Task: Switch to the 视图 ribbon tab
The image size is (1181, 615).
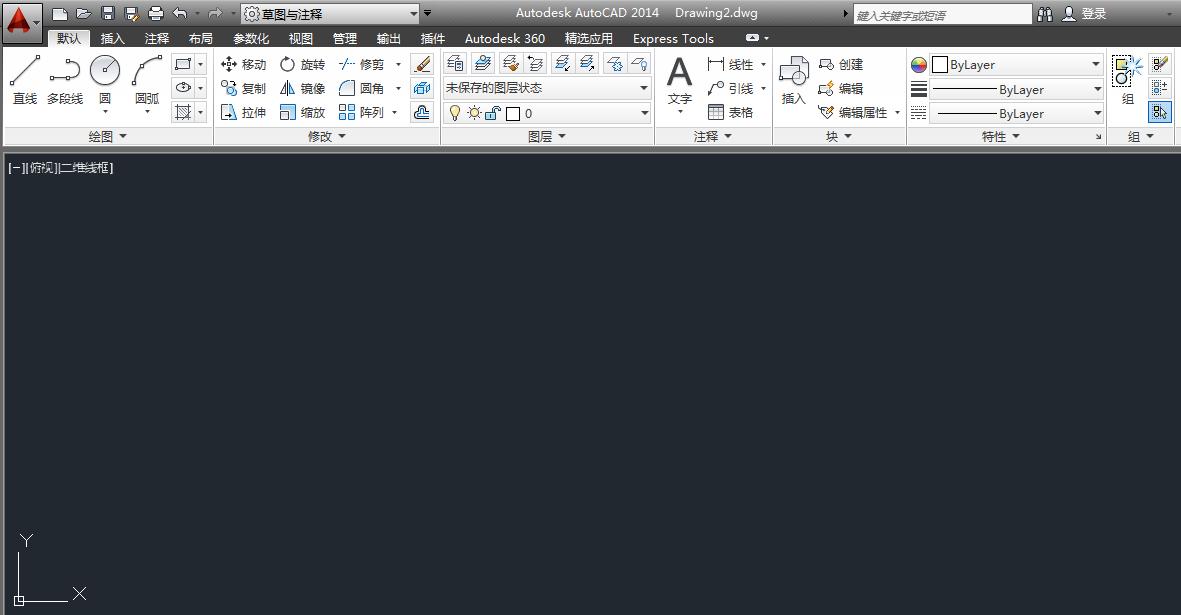Action: point(300,38)
